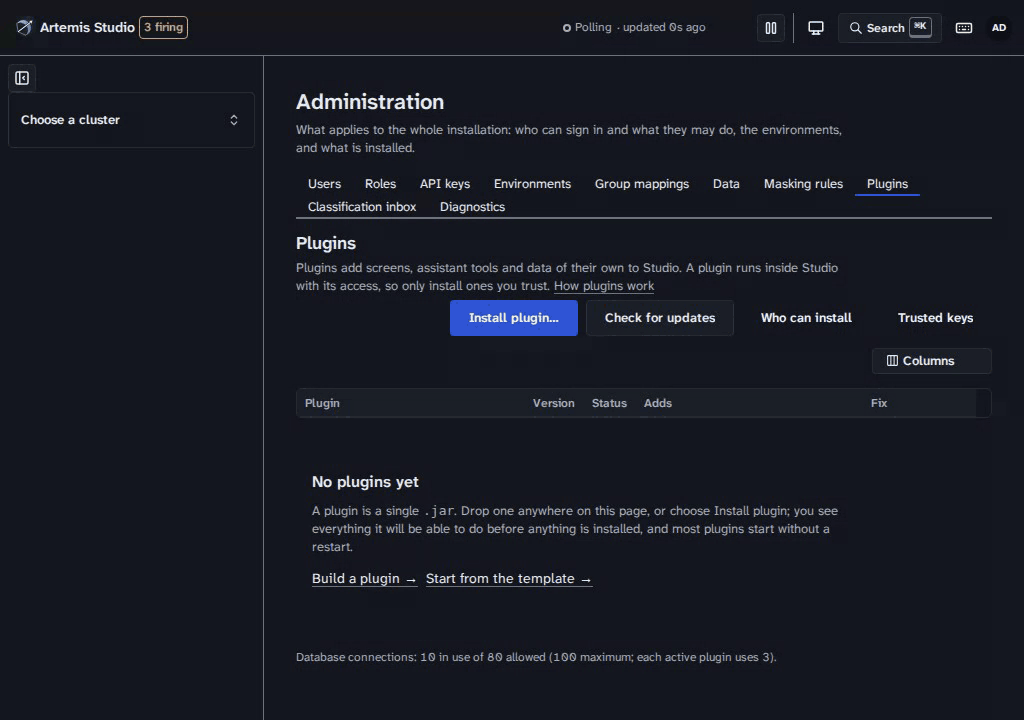Click the No plugins yet heading
Screen dimensions: 1024x720
point(365,482)
